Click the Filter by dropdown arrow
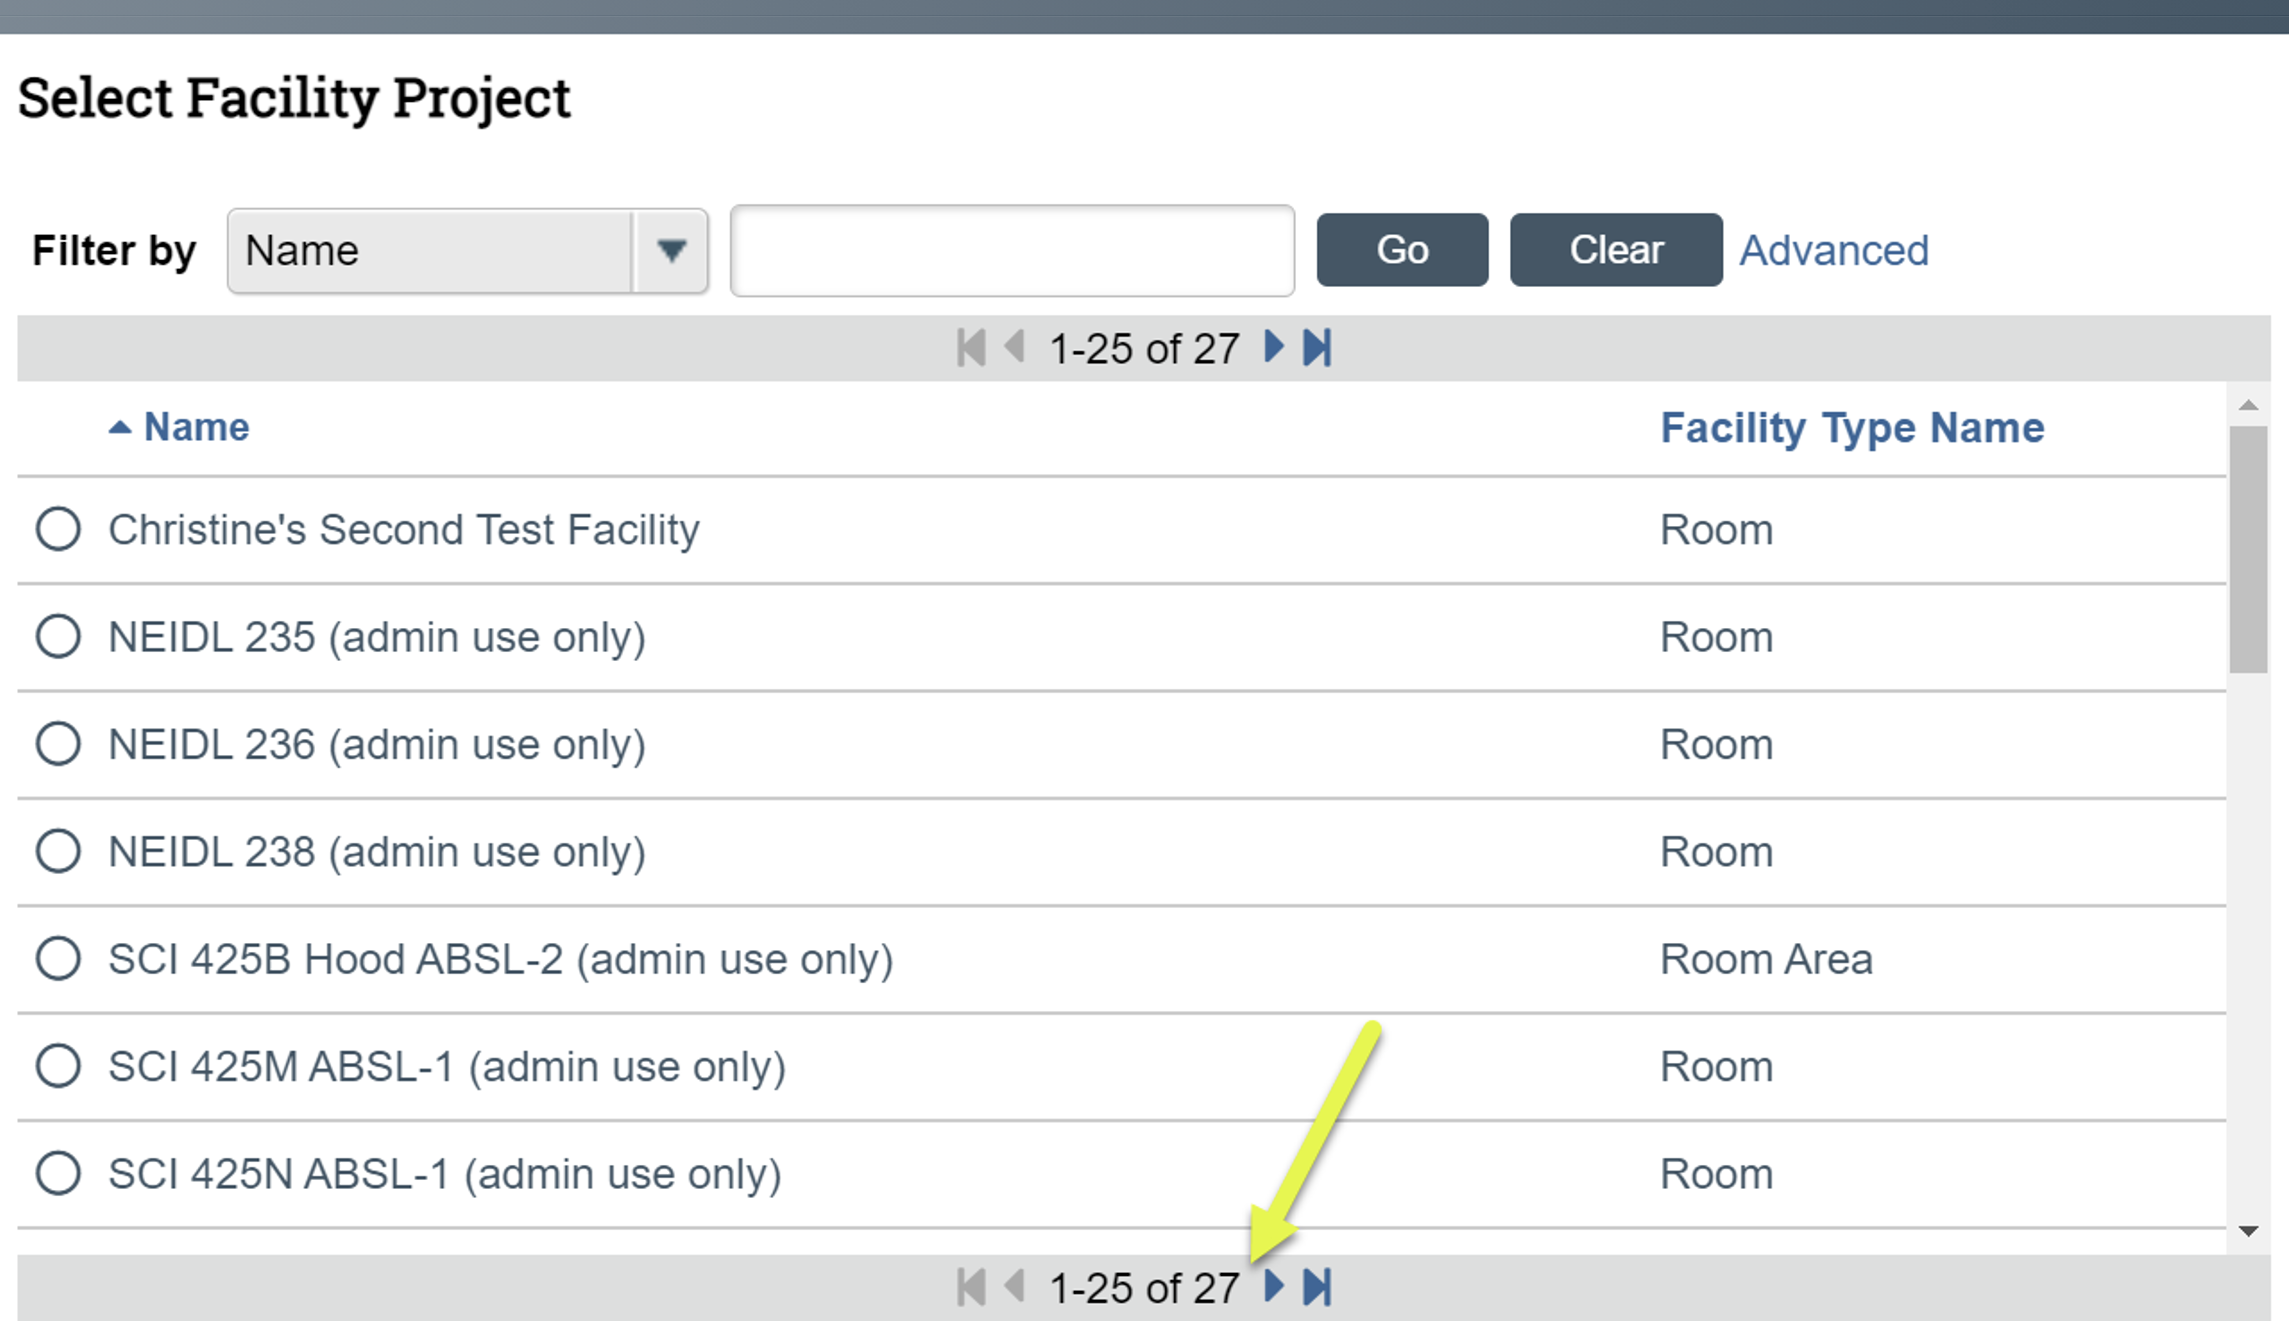The width and height of the screenshot is (2290, 1324). 671,251
